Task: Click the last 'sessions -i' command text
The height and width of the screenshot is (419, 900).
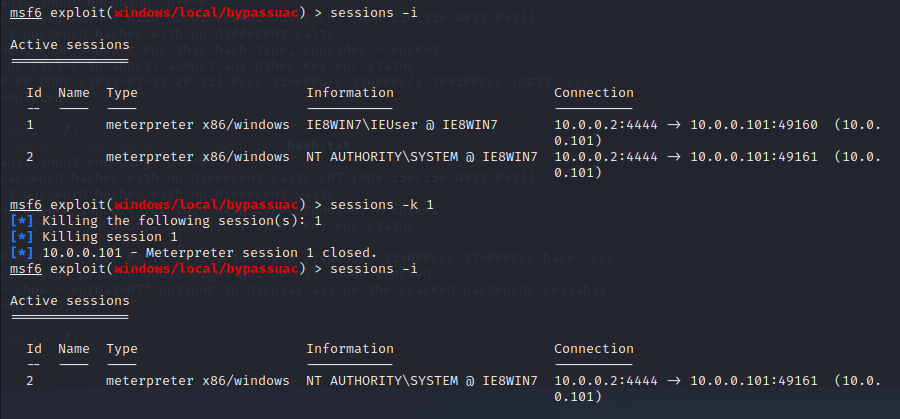Action: click(x=374, y=269)
